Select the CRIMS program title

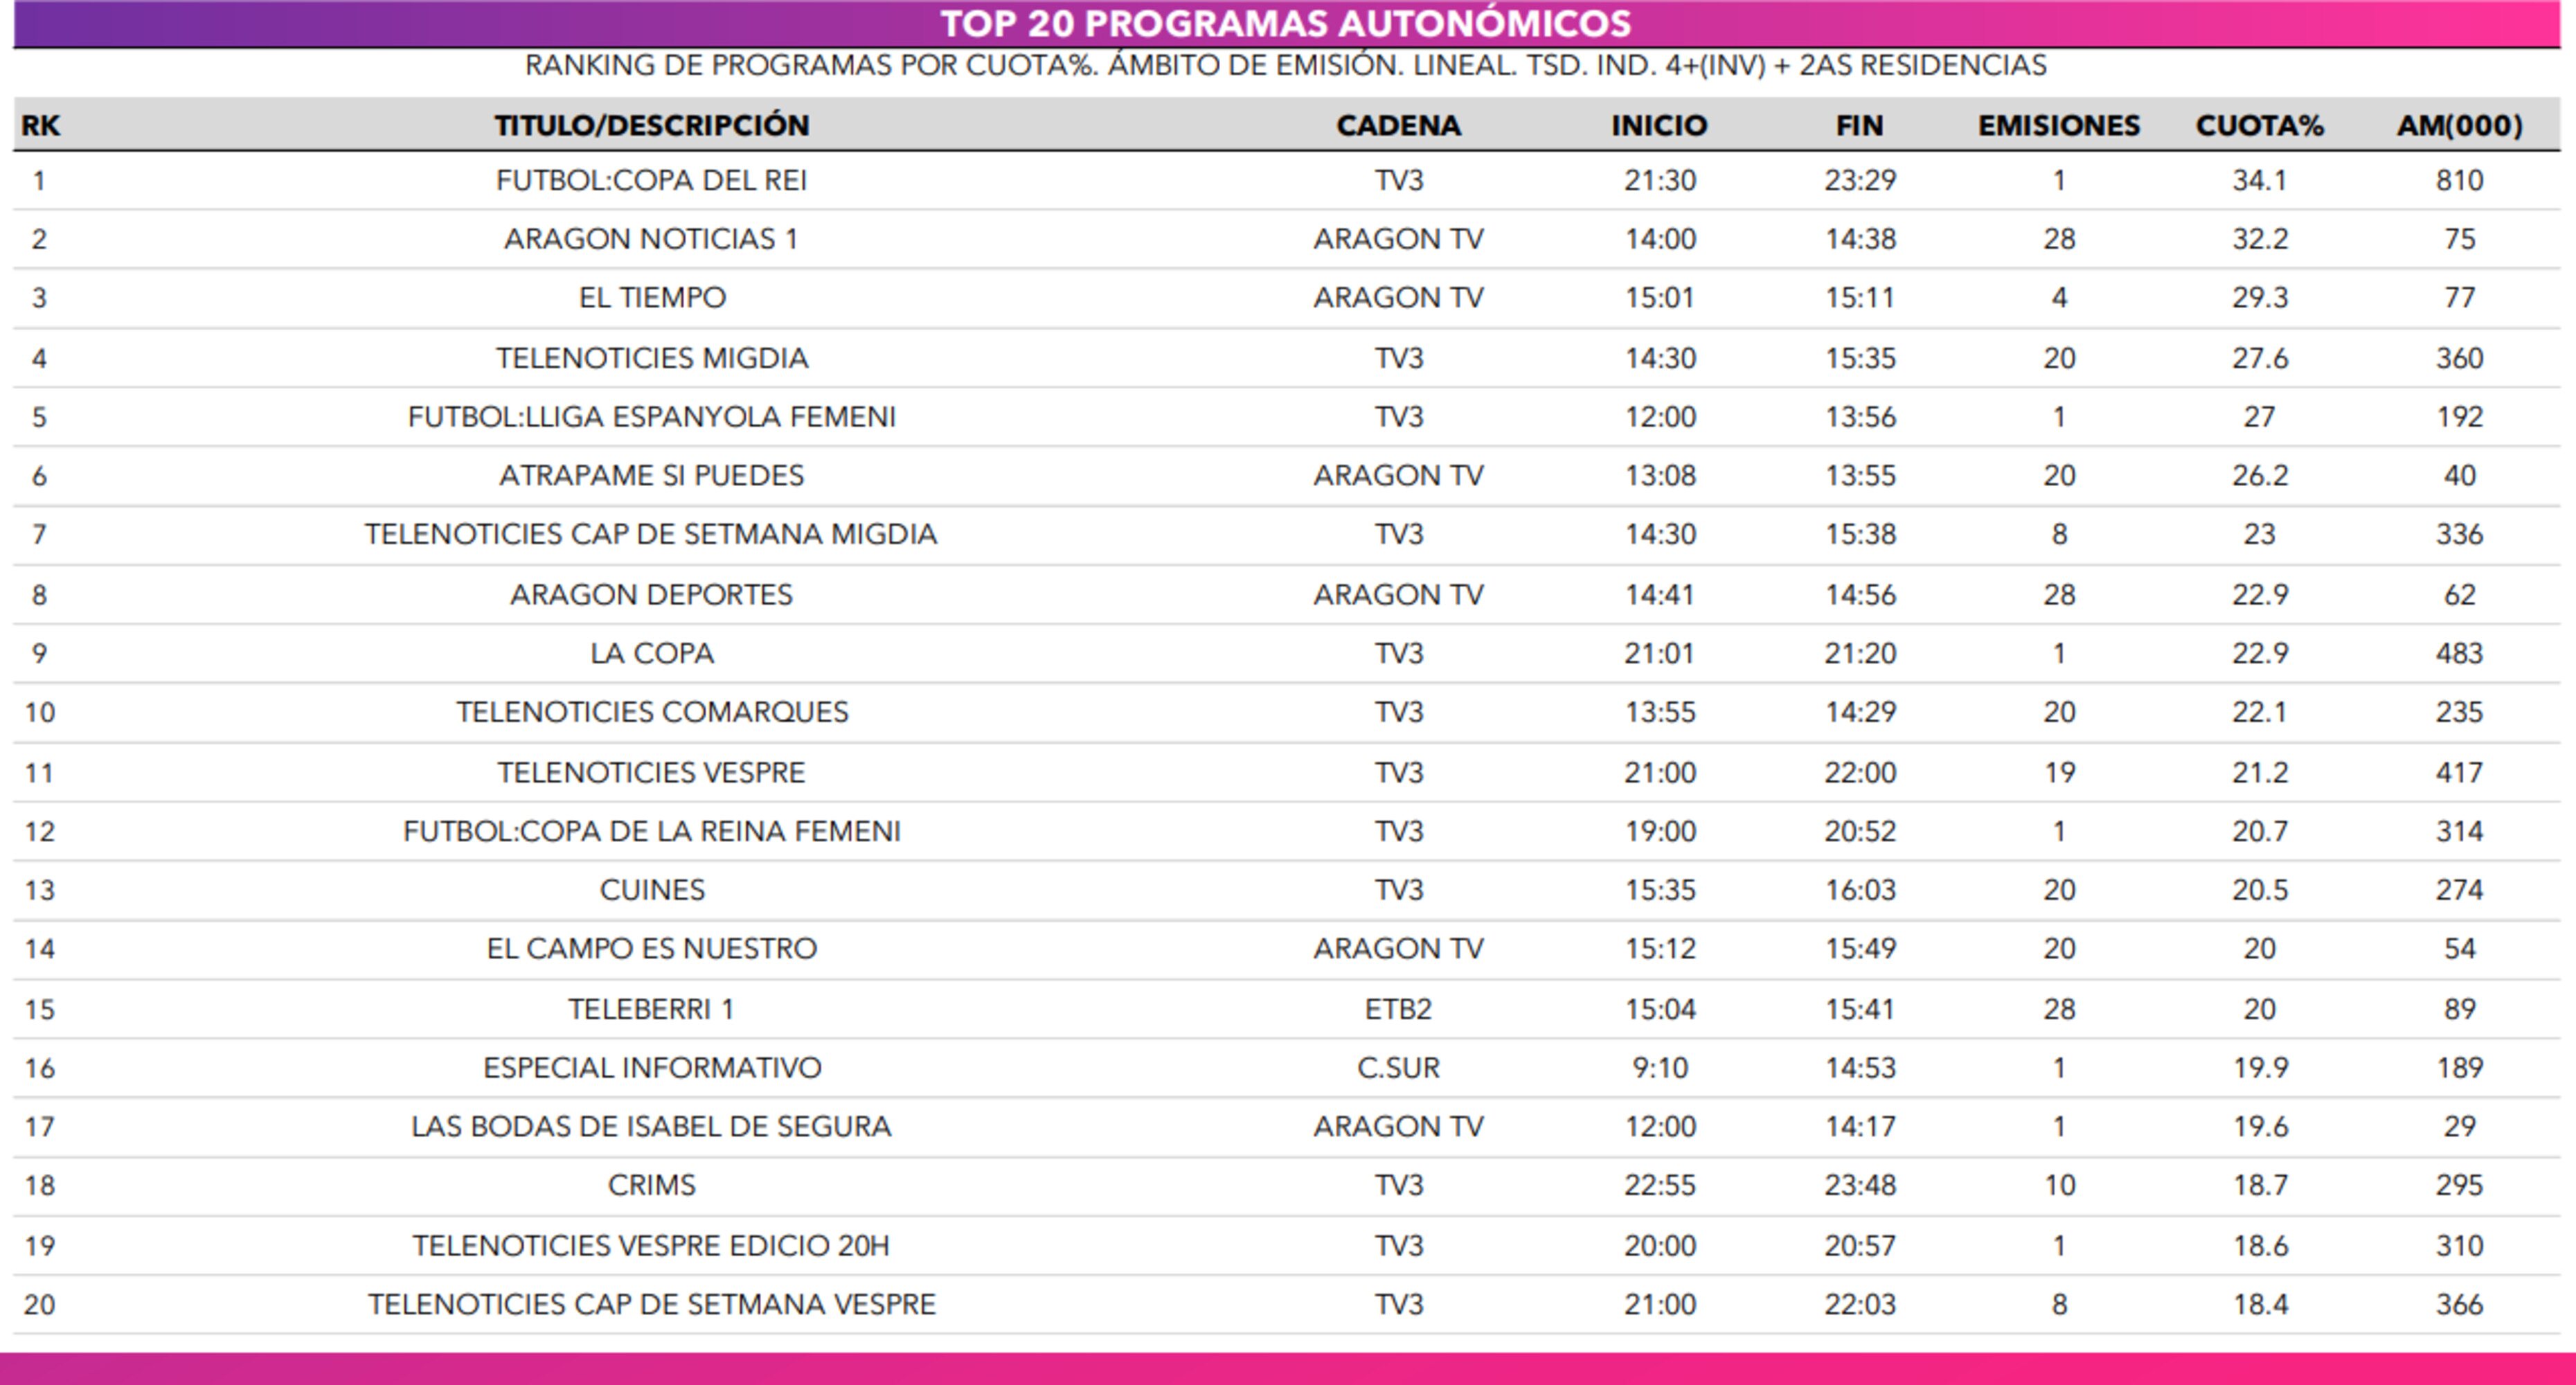point(651,1185)
